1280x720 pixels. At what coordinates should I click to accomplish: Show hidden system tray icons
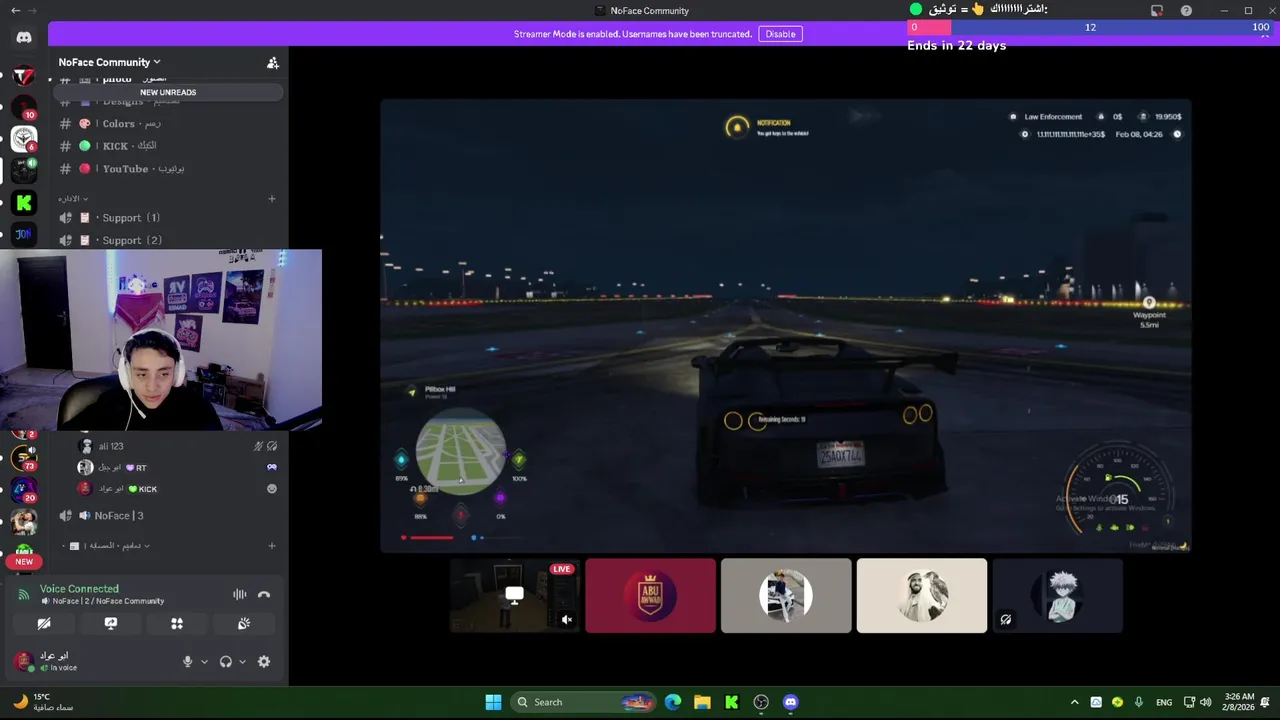(1074, 702)
